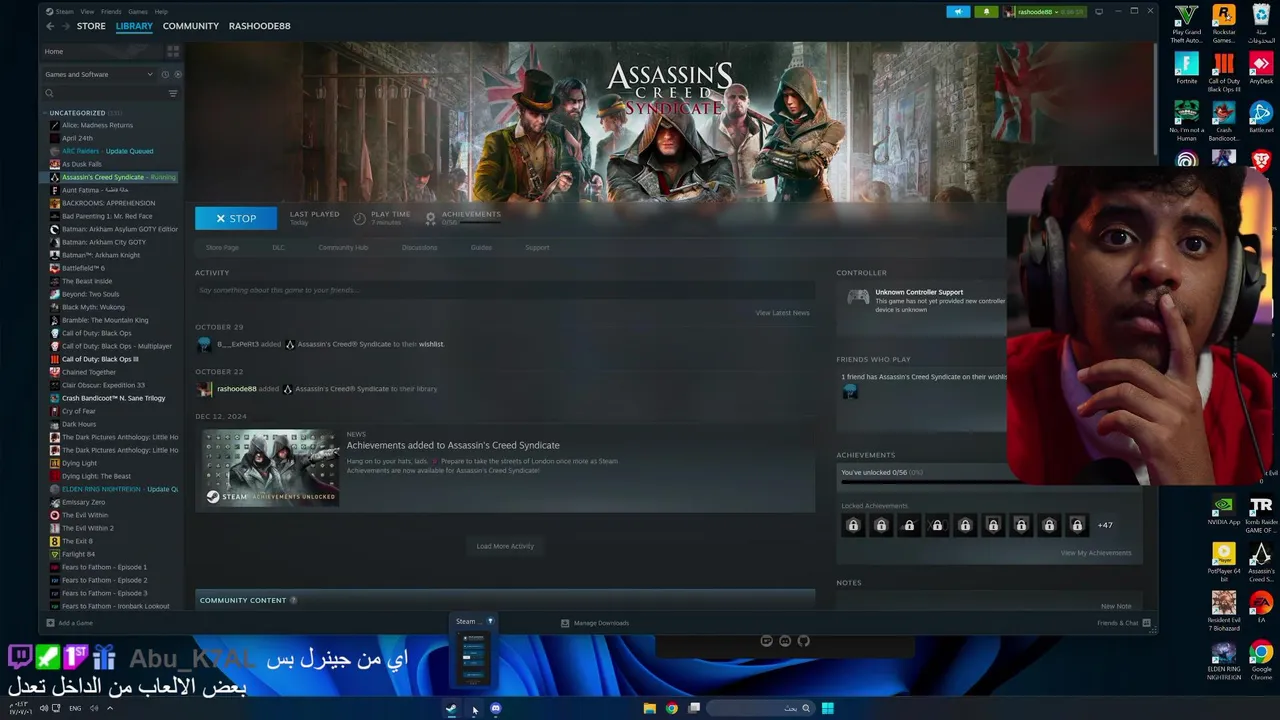Go back with the Steam navigation arrow

(x=50, y=26)
